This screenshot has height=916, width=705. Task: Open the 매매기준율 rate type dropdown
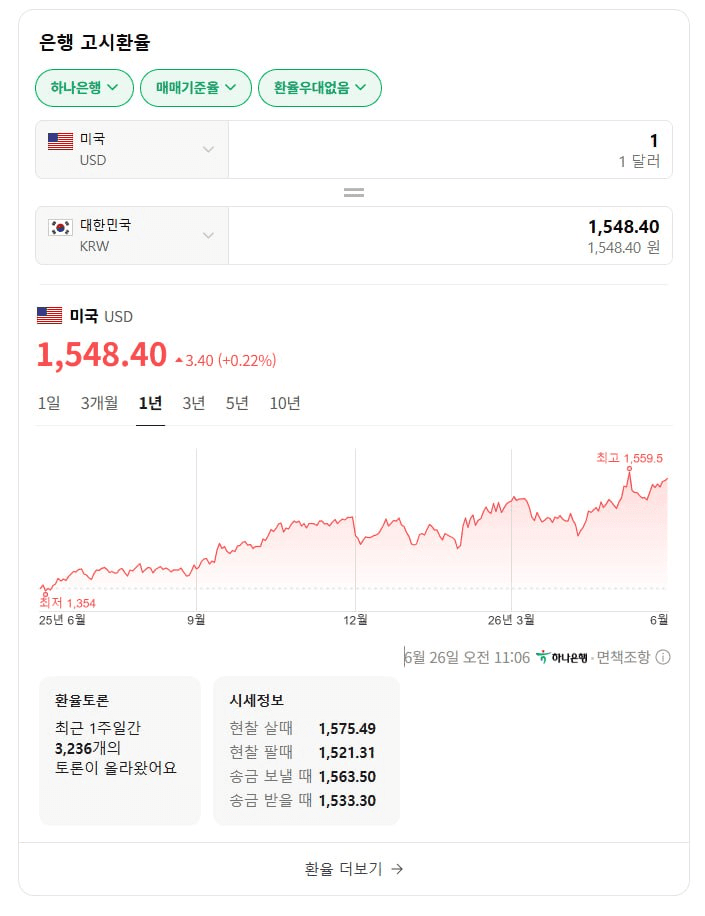point(196,88)
